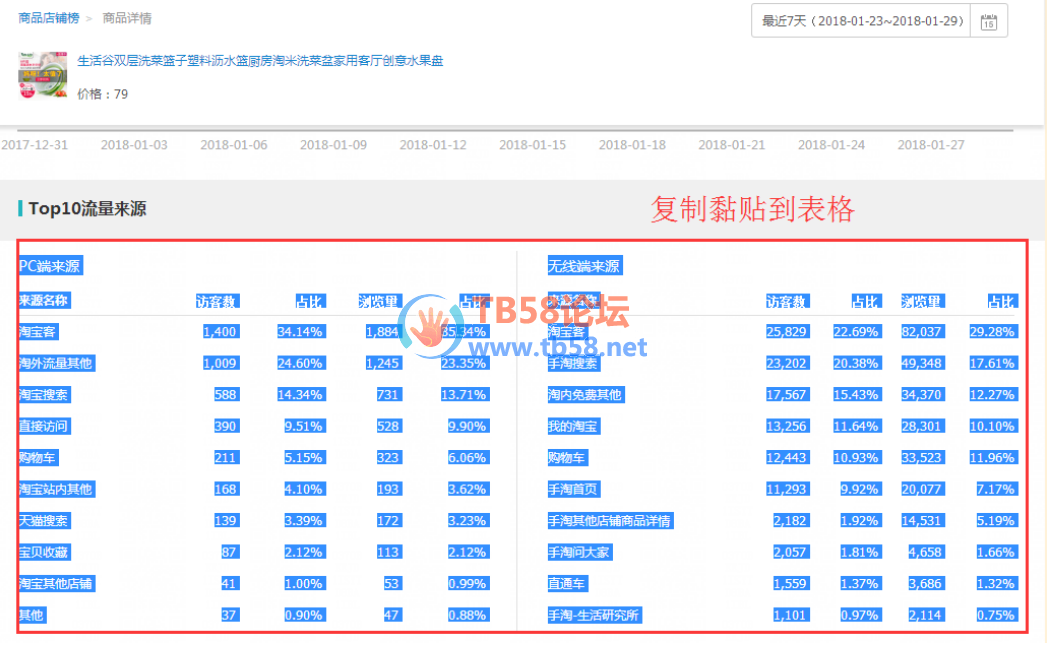The image size is (1047, 654).
Task: Select the 手淘问大家 source row
Action: (x=579, y=552)
